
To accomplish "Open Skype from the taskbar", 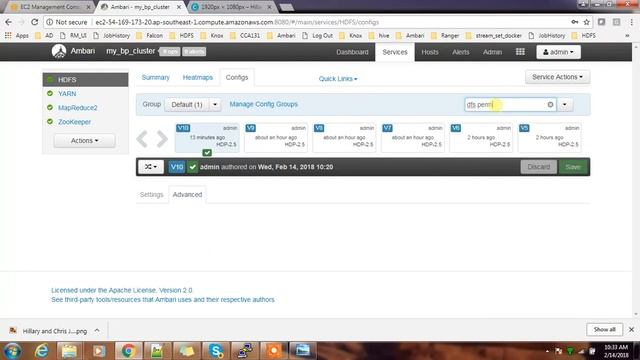I will (x=216, y=351).
